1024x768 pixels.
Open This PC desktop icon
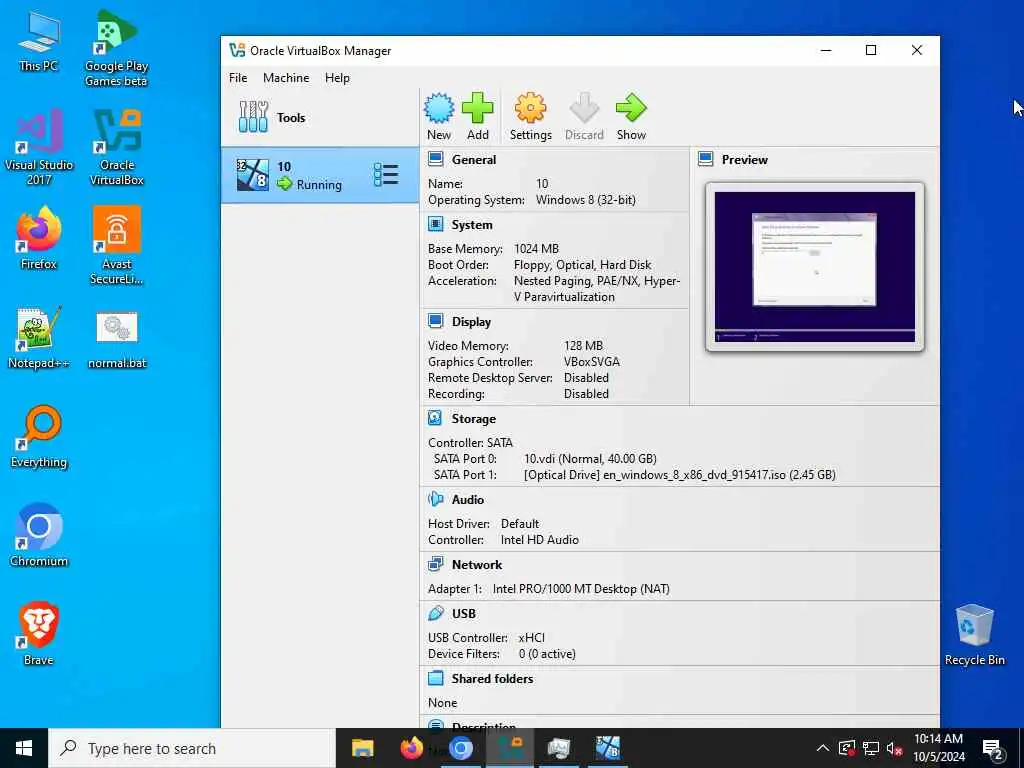click(39, 42)
